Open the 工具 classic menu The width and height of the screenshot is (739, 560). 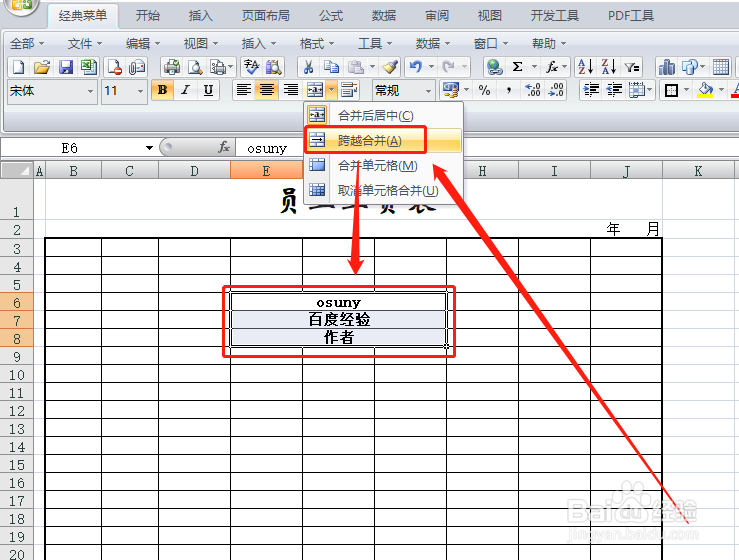pyautogui.click(x=375, y=43)
